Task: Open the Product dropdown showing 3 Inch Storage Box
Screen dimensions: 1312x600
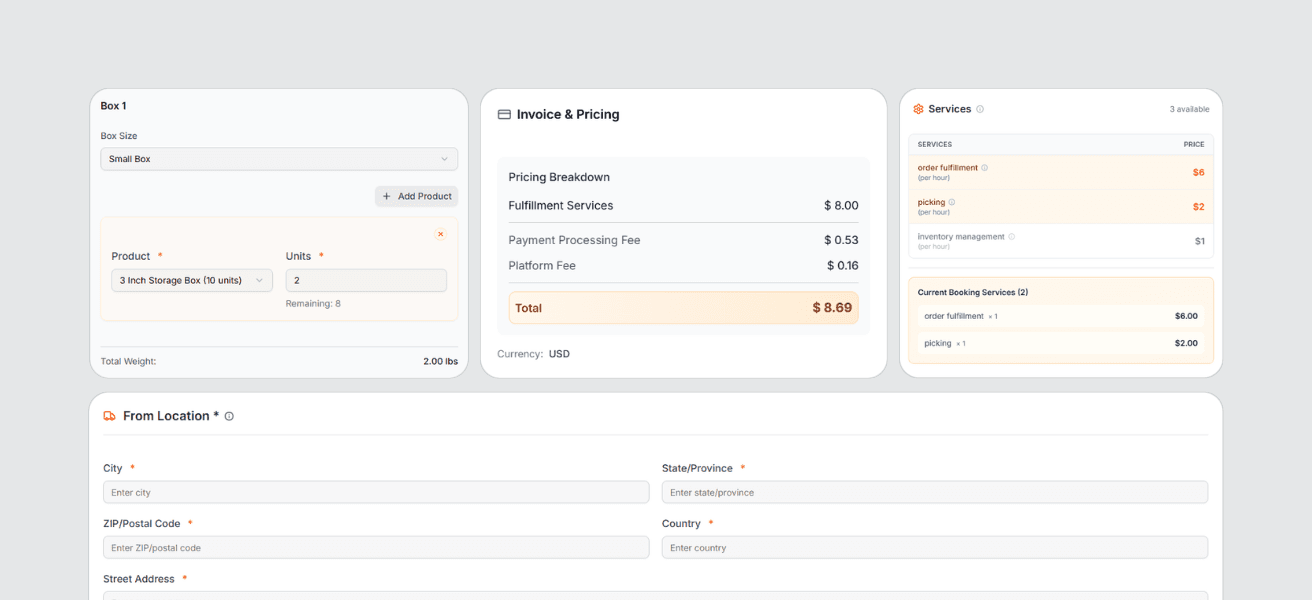Action: coord(191,280)
